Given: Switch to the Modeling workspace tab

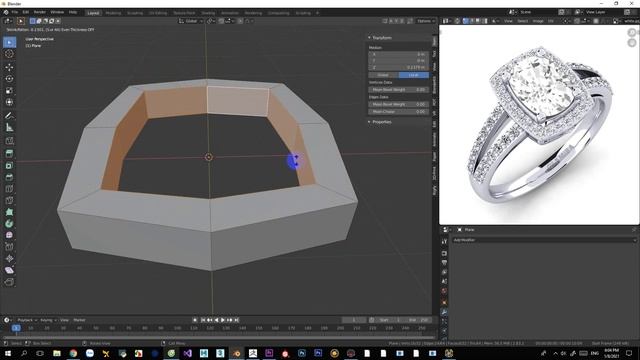Looking at the screenshot, I should tap(113, 13).
